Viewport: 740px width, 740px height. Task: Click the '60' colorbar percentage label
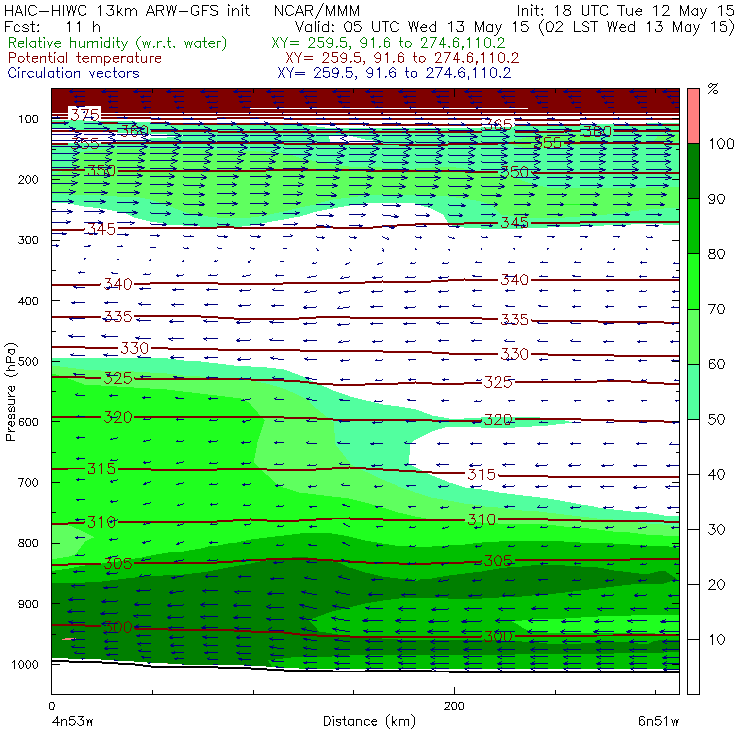717,364
